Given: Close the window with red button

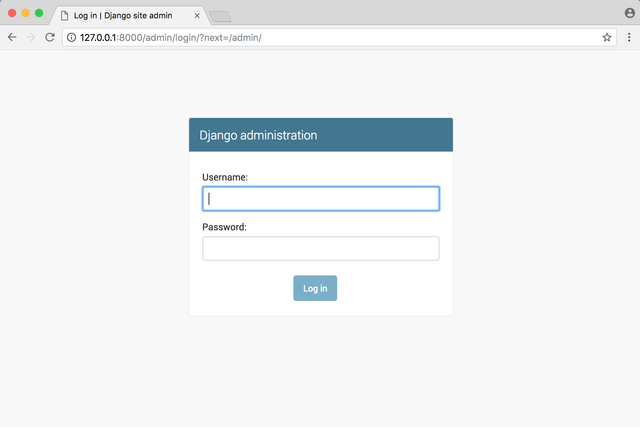Looking at the screenshot, I should pos(12,13).
